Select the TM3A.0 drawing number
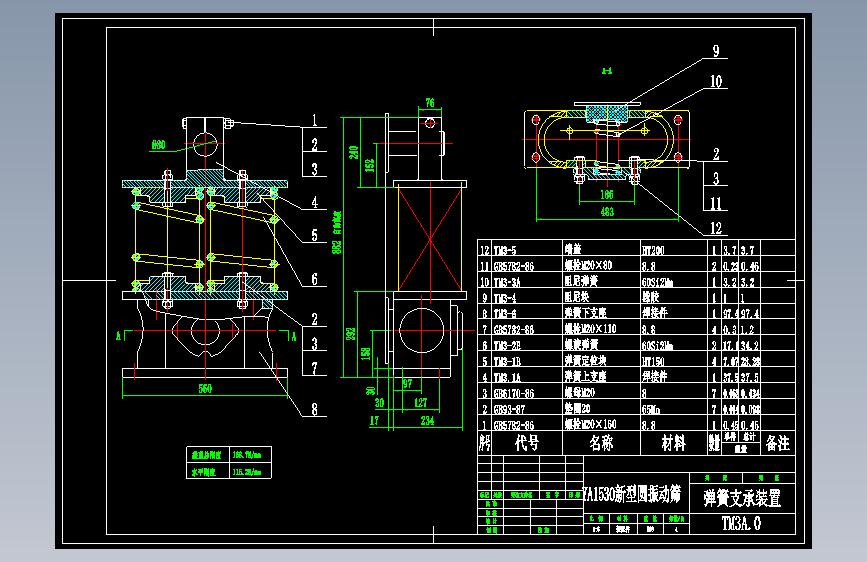 pos(741,524)
